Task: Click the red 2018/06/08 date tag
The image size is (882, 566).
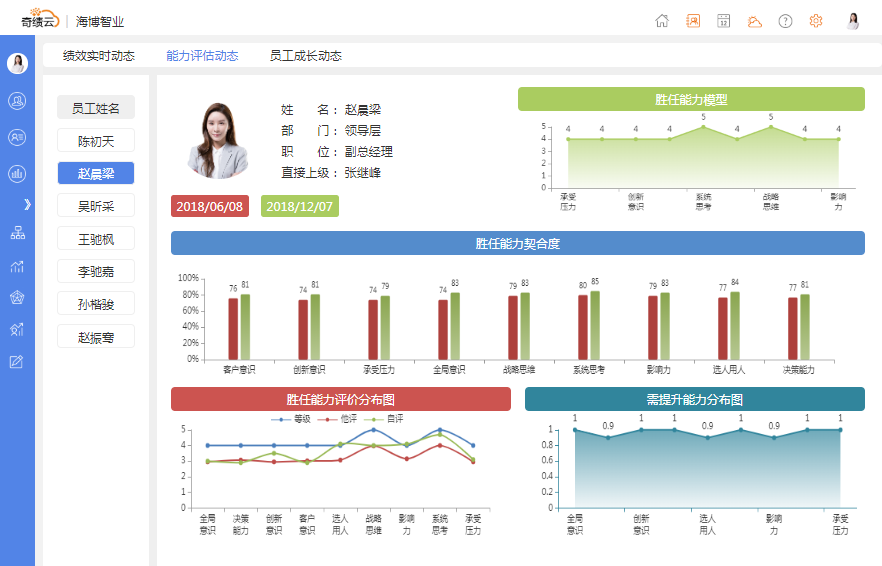Action: pyautogui.click(x=209, y=206)
